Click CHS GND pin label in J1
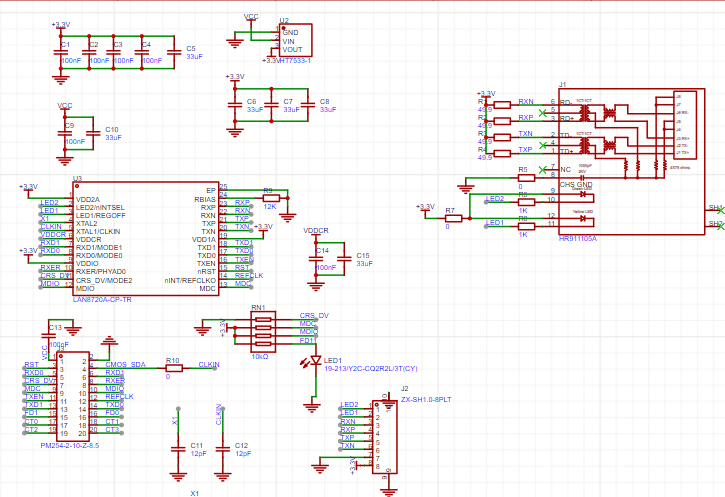The image size is (725, 497). (x=576, y=184)
